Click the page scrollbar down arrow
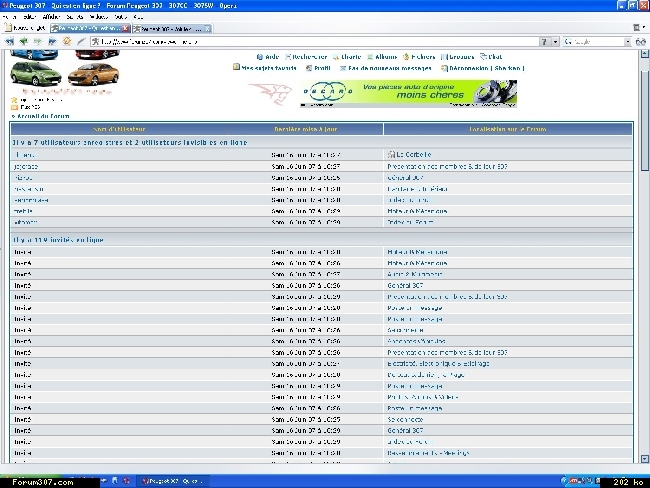Viewport: 650px width, 488px height. 645,459
